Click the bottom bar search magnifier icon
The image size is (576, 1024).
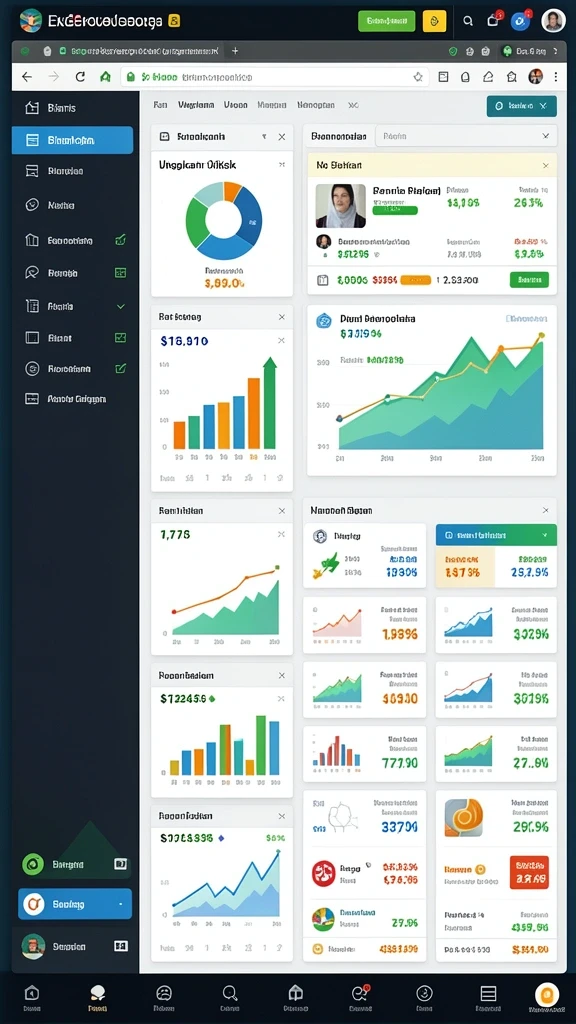[x=229, y=993]
